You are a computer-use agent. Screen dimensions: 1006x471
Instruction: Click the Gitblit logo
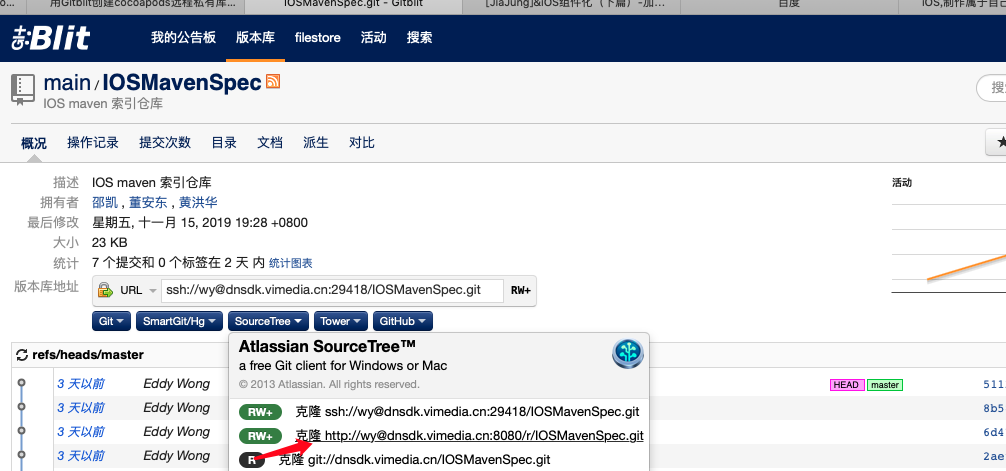click(x=51, y=38)
